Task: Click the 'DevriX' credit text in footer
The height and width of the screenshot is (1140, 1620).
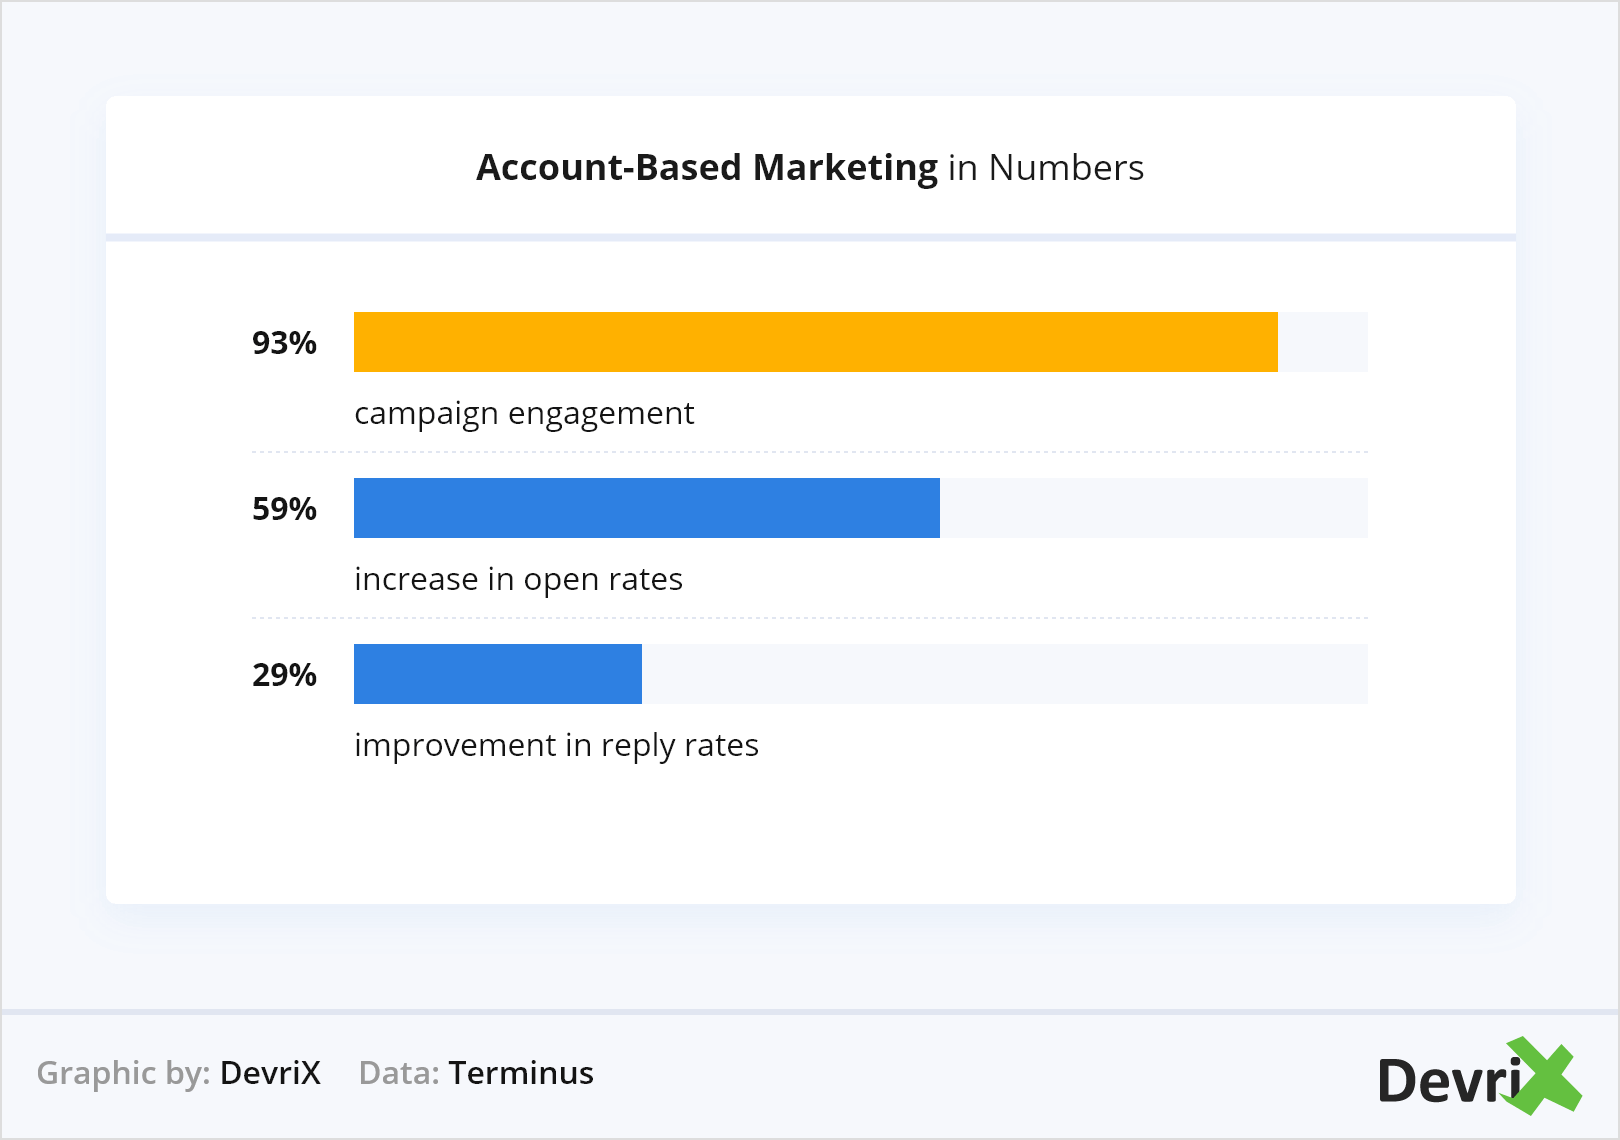Action: pyautogui.click(x=270, y=1073)
